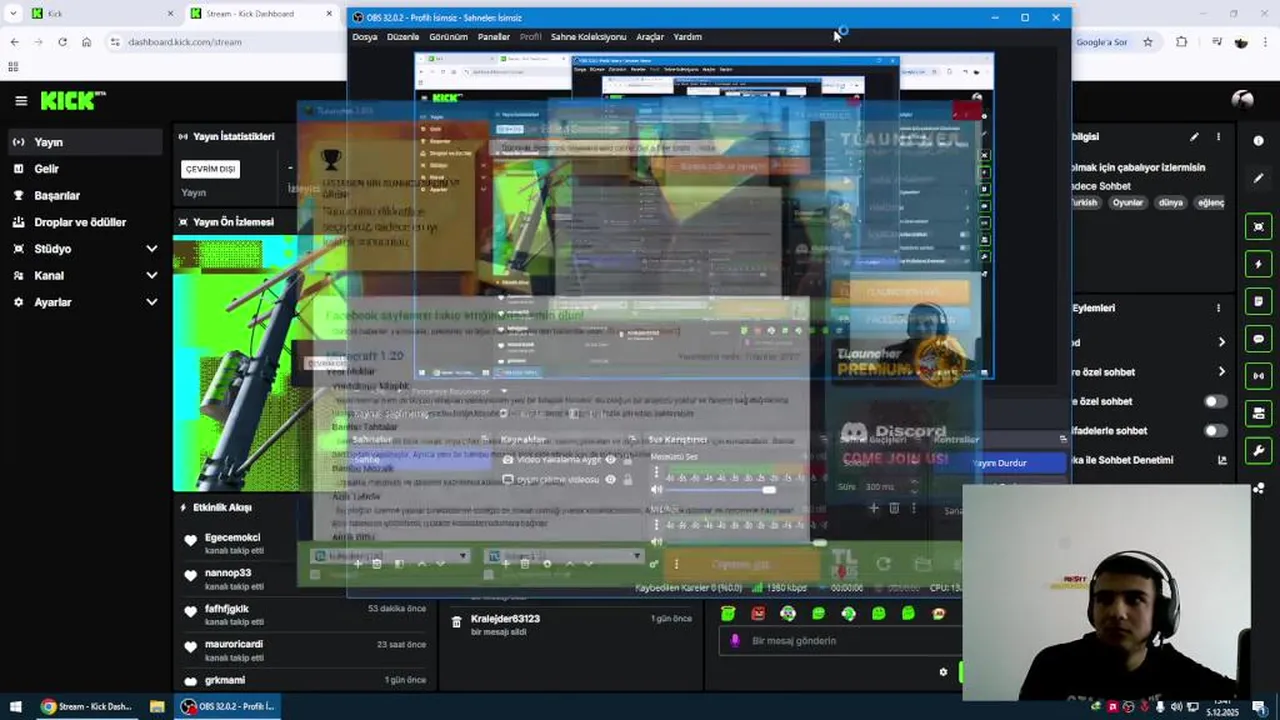1280x720 pixels.
Task: Click trash icon beside Kralejder63123
Action: click(x=457, y=622)
